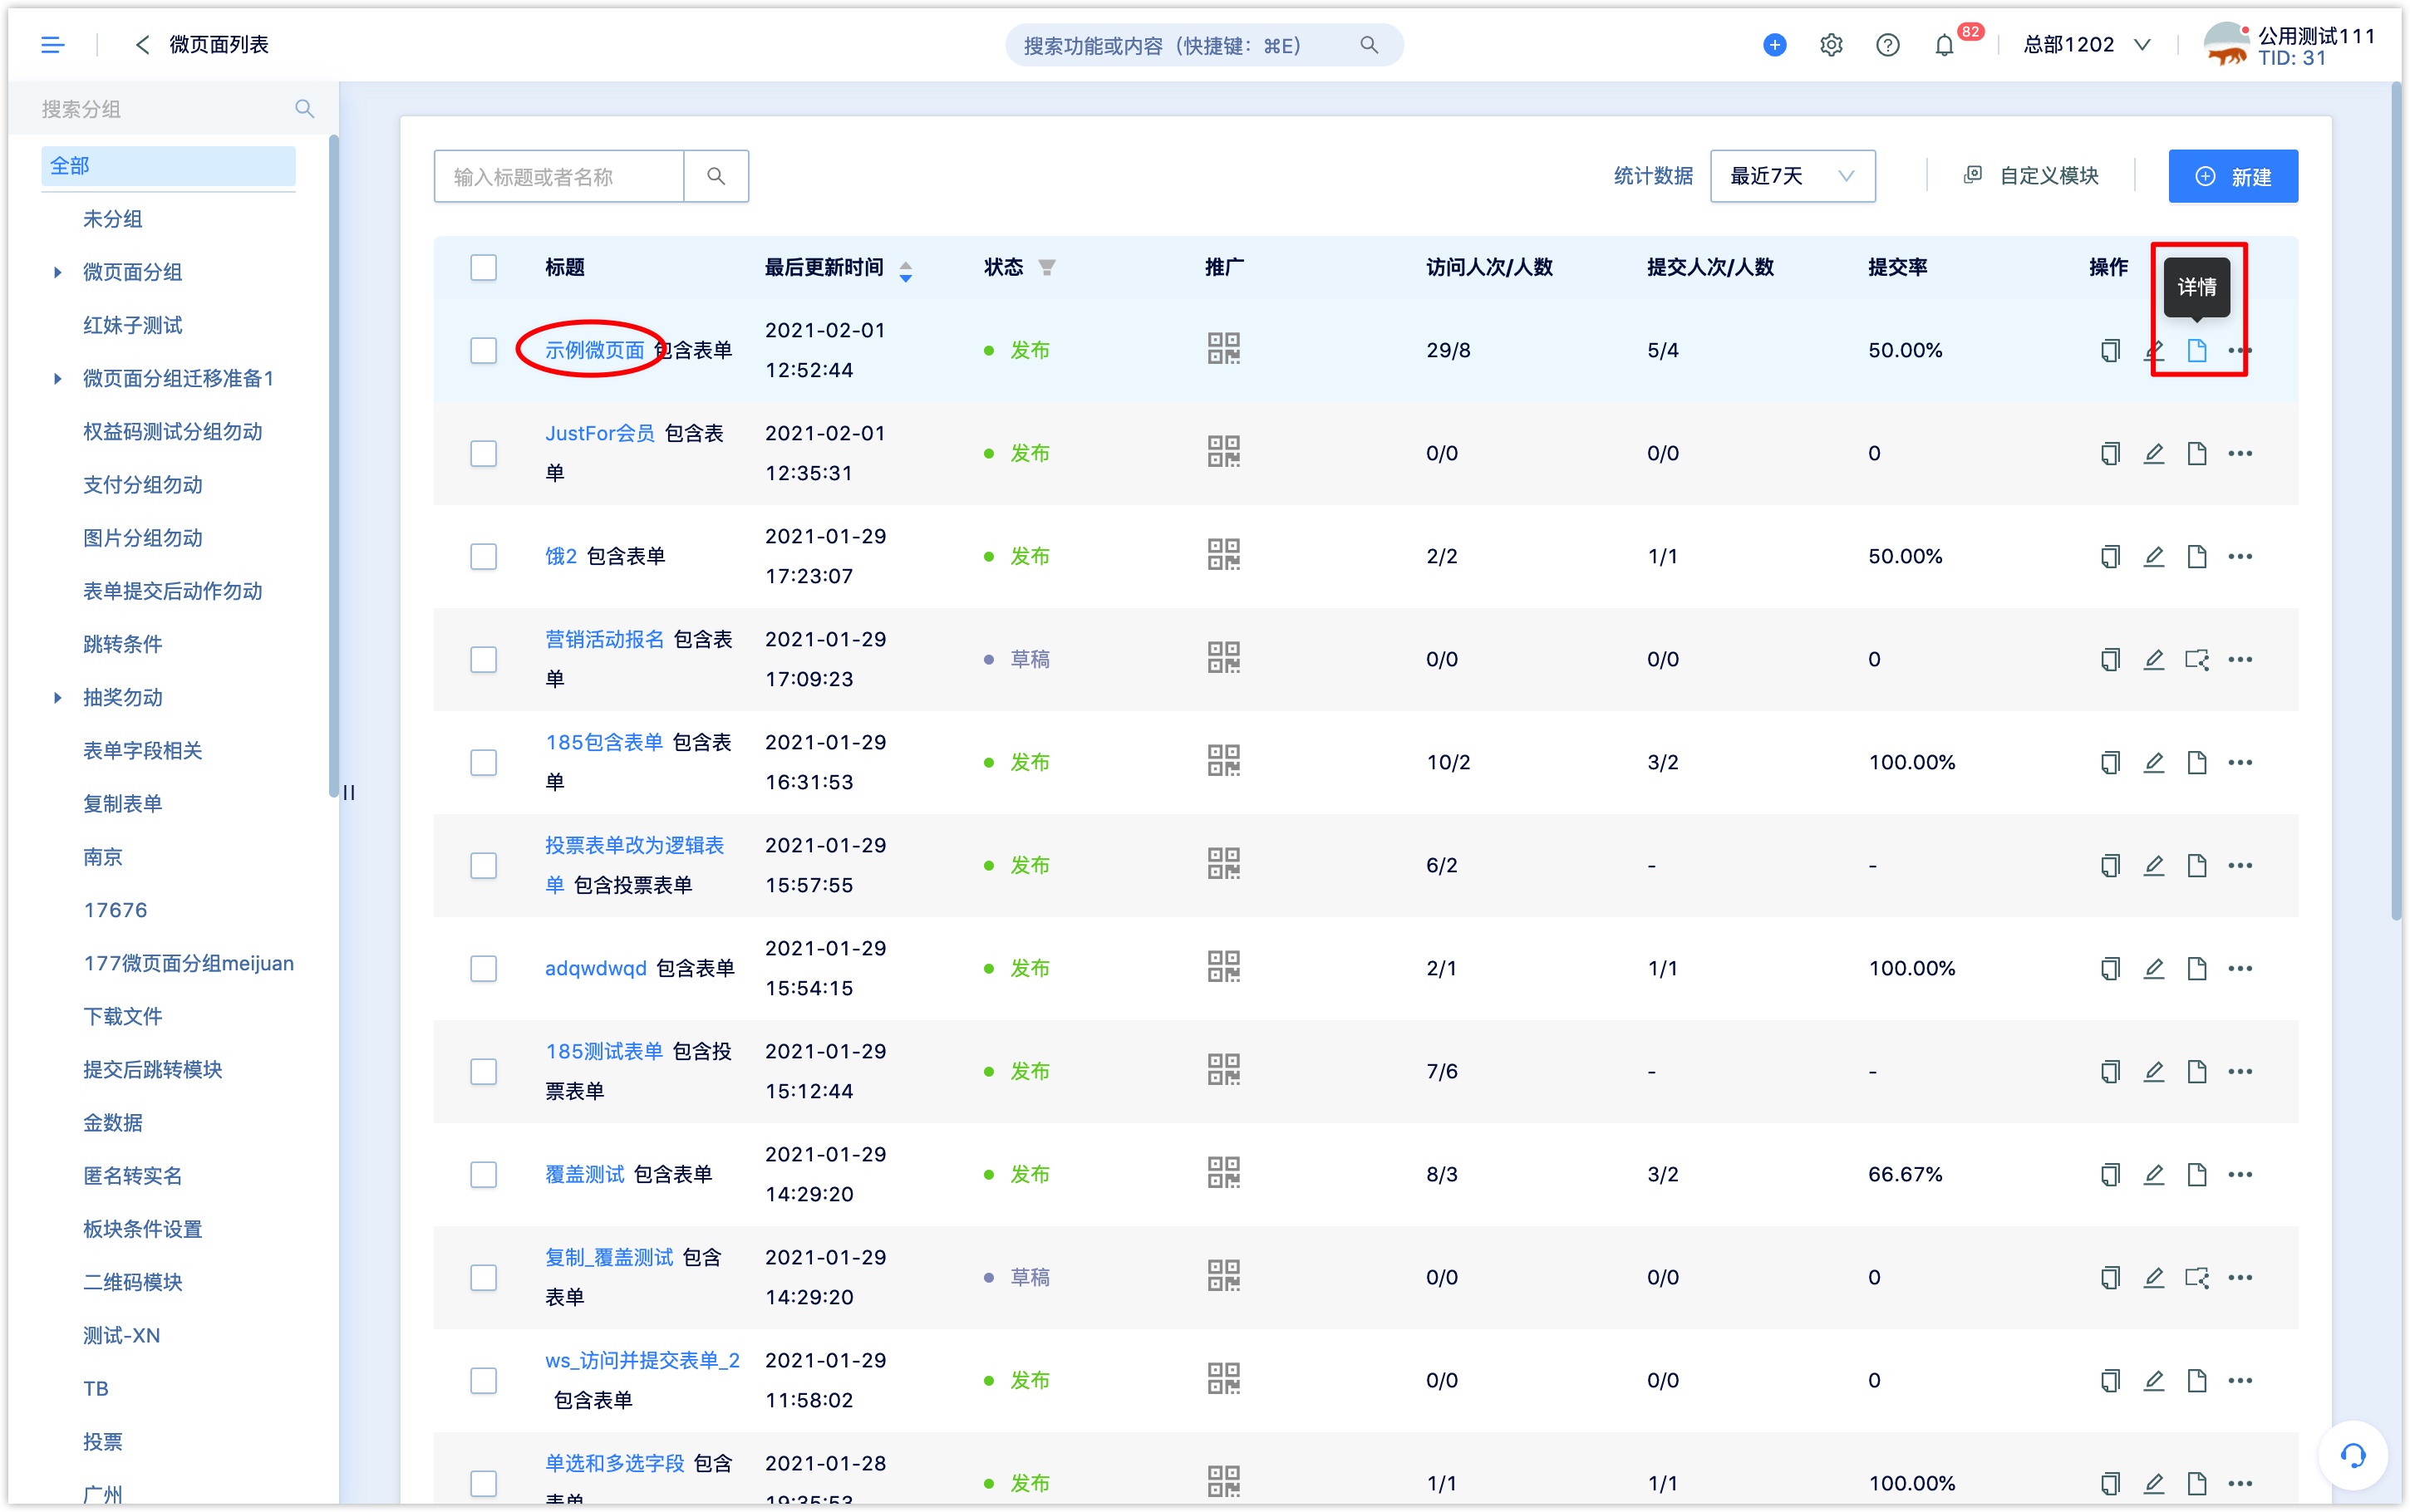Screen dimensions: 2410x1512
Task: Open the 覆盖测试 title link
Action: 584,1174
